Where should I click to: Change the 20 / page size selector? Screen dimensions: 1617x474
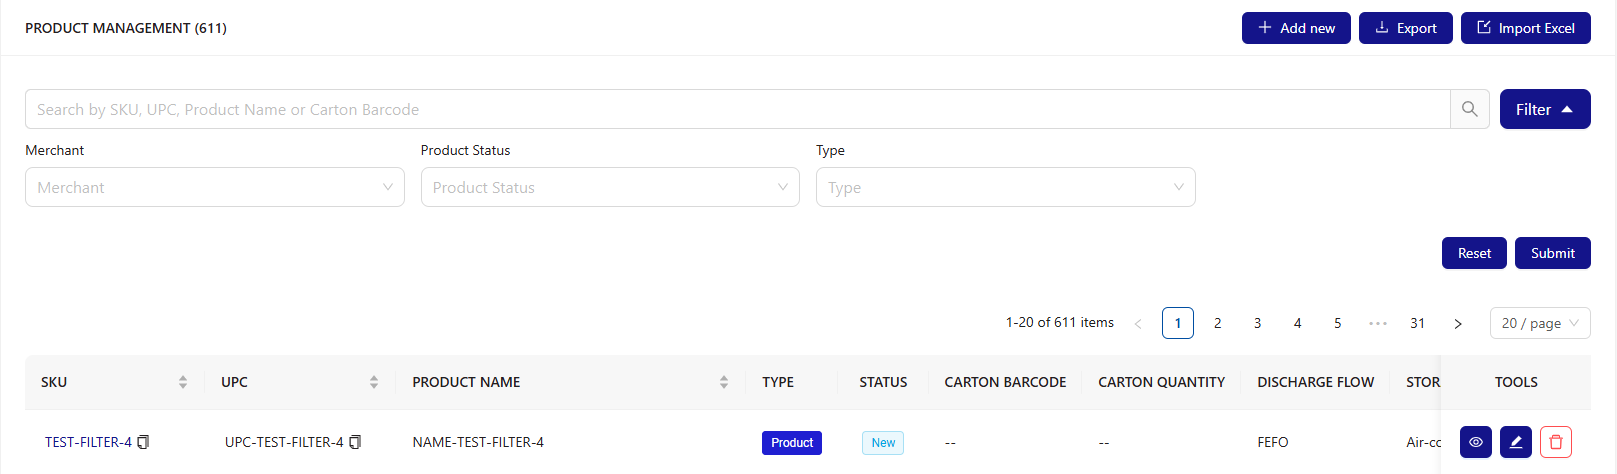click(x=1540, y=323)
